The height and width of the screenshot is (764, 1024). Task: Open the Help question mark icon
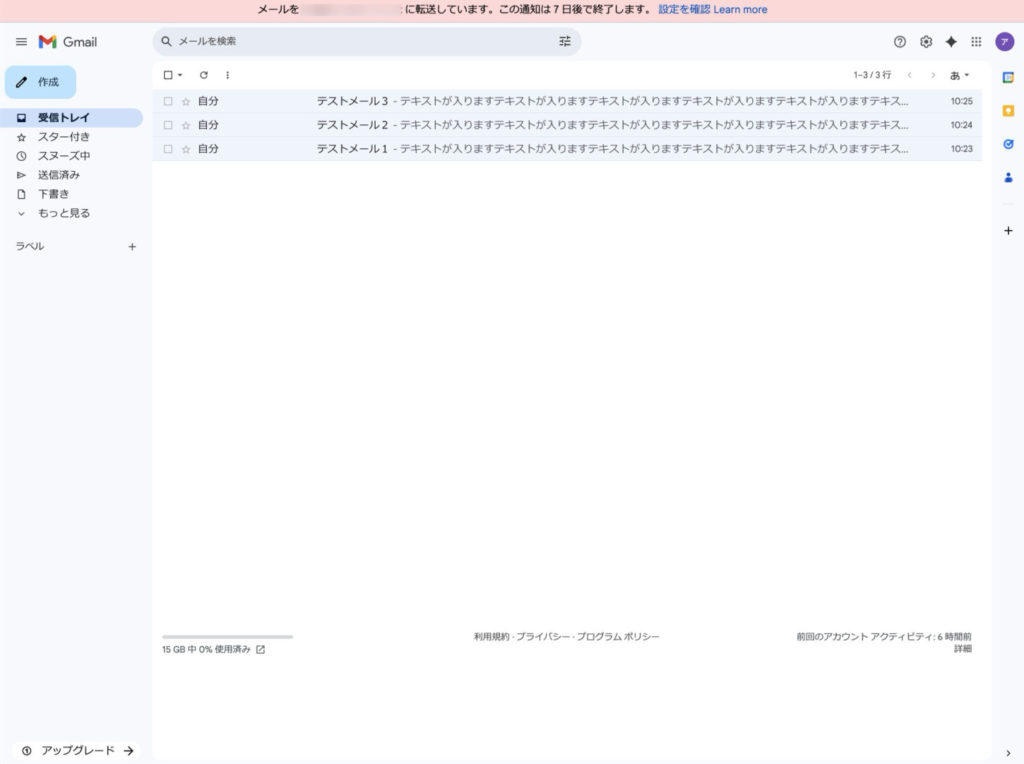pyautogui.click(x=900, y=42)
